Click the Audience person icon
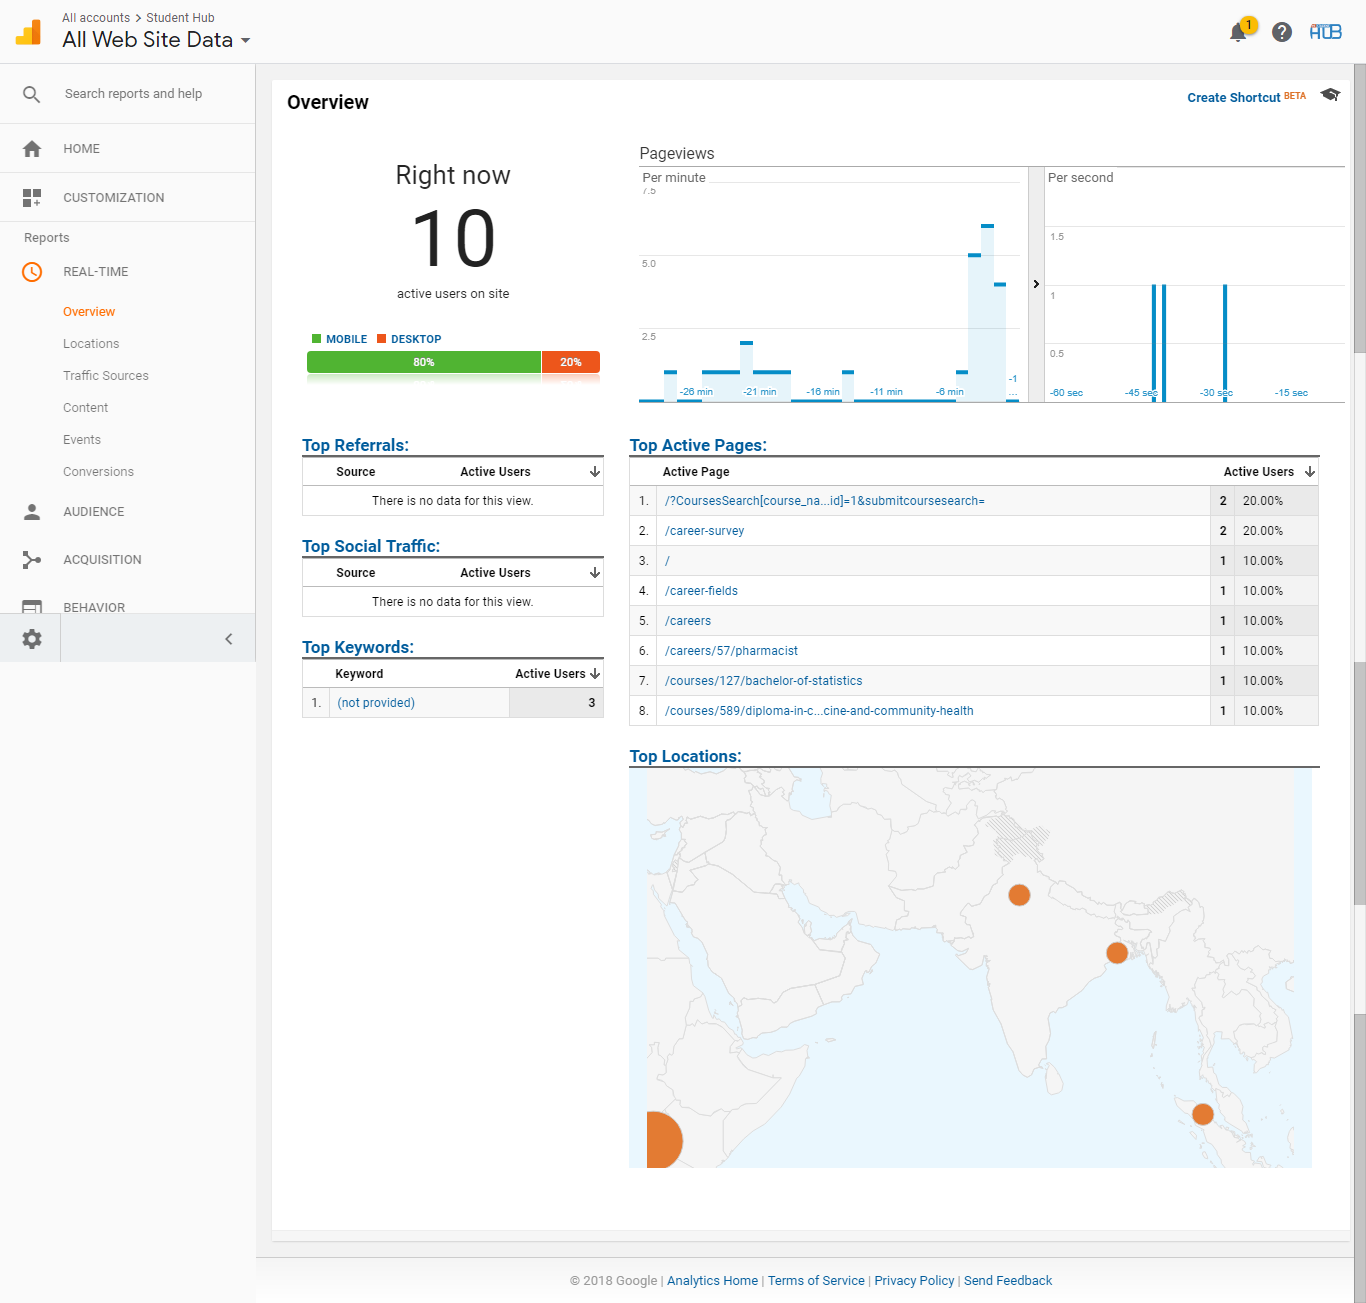This screenshot has height=1303, width=1366. pyautogui.click(x=32, y=512)
